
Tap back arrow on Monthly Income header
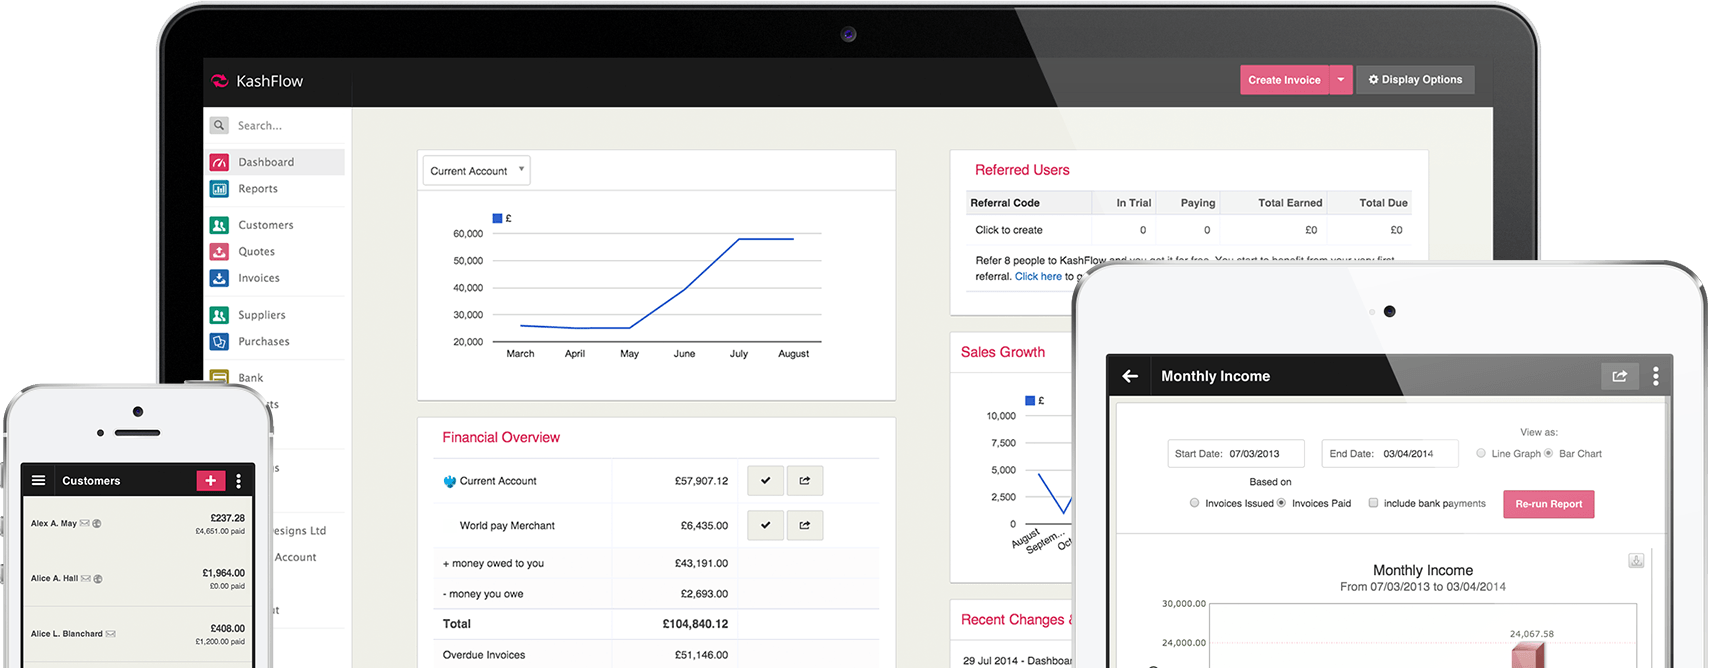pyautogui.click(x=1130, y=376)
